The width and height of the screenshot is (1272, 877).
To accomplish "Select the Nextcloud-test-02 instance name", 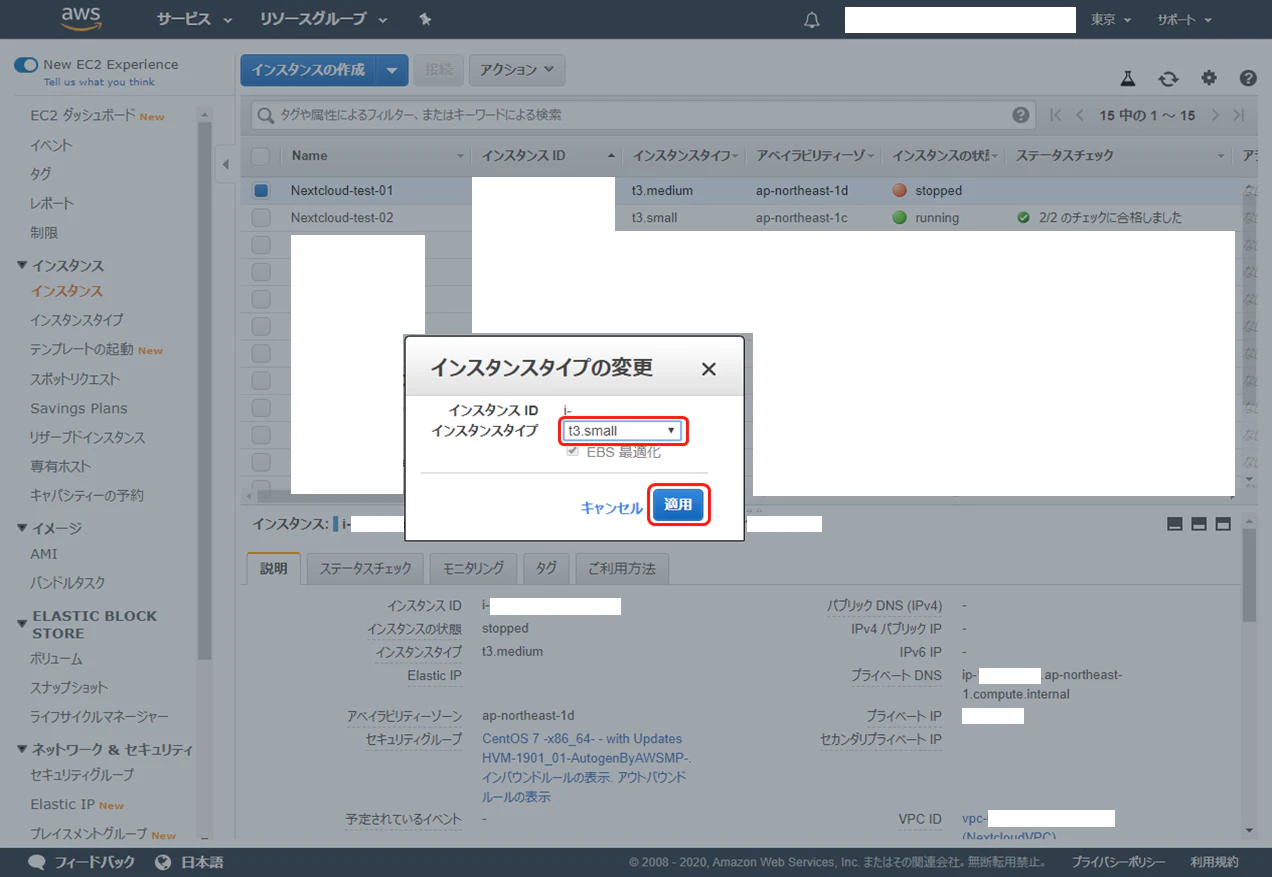I will click(x=342, y=218).
